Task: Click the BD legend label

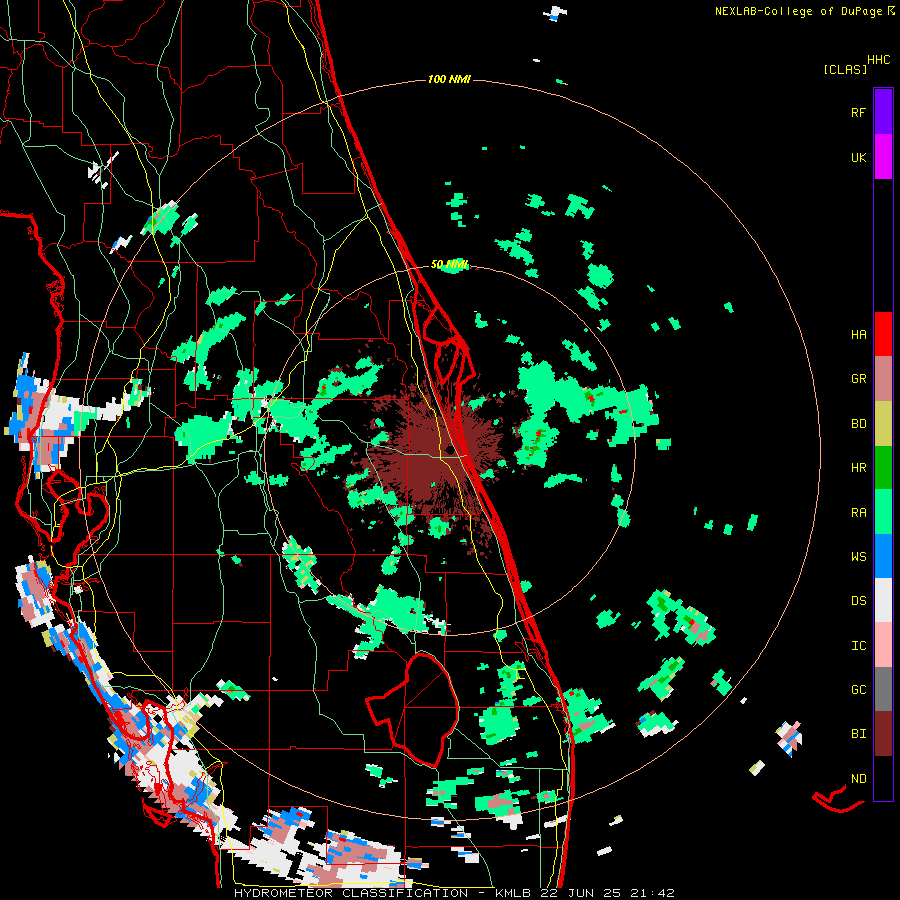Action: coord(858,424)
